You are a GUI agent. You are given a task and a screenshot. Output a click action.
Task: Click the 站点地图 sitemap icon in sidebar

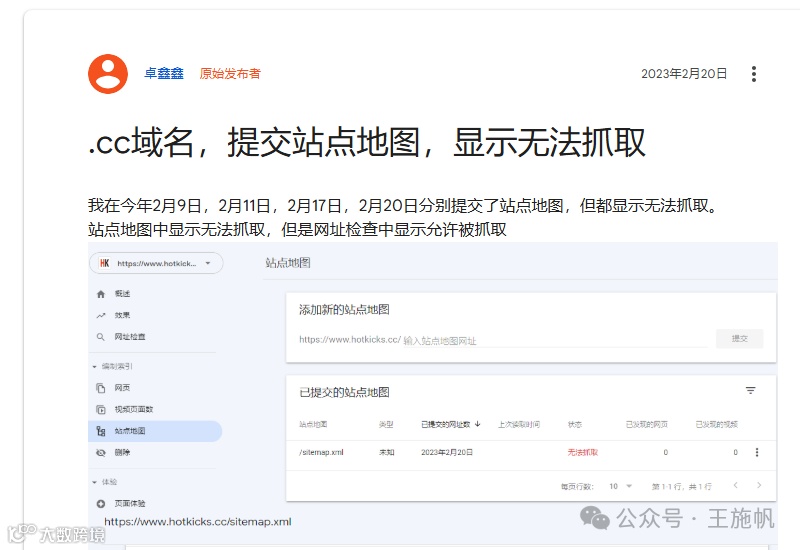[x=101, y=431]
